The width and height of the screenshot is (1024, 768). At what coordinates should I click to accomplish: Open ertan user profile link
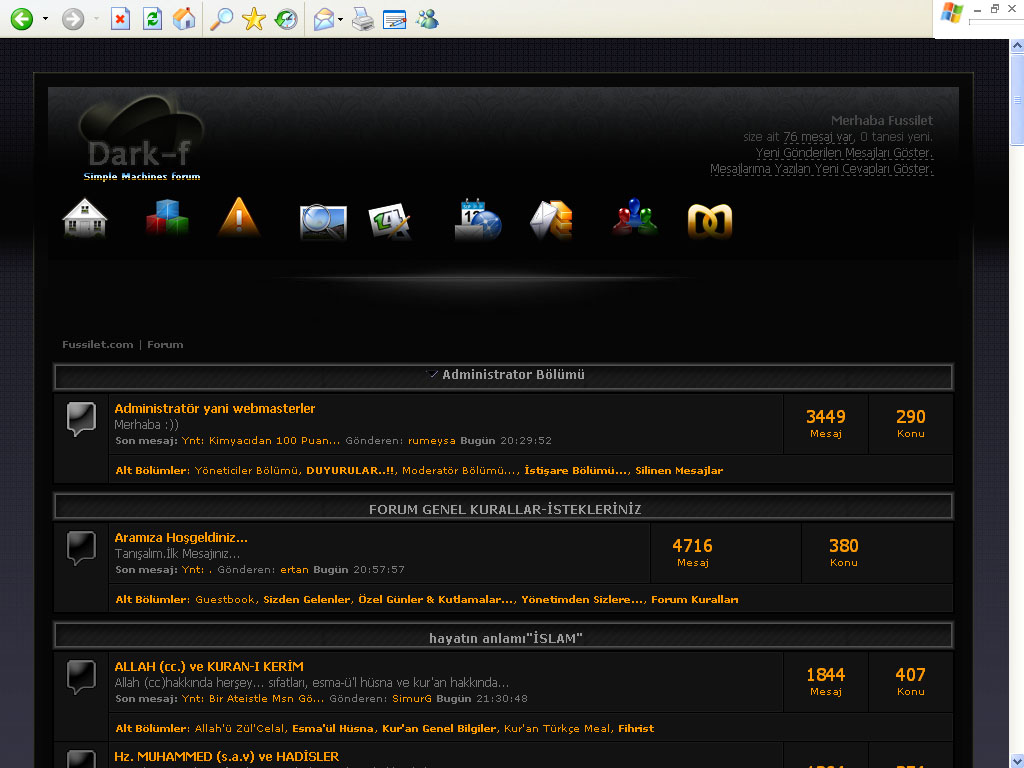tap(295, 569)
